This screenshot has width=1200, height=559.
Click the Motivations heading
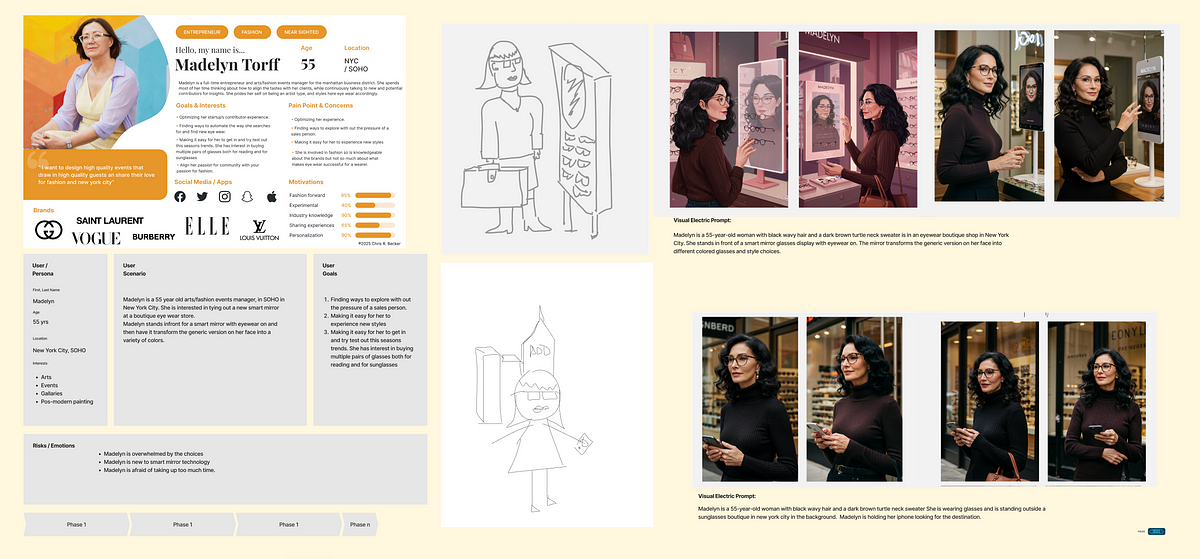pos(306,182)
